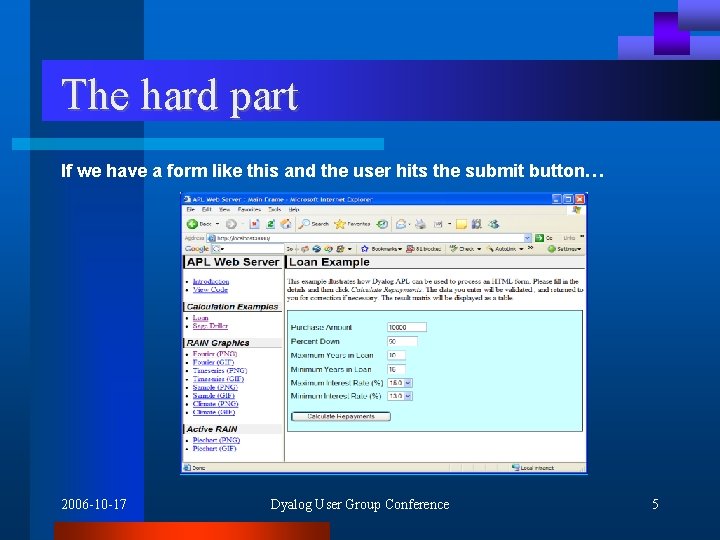The image size is (720, 540).
Task: Open the Piechart (GIF) link
Action: coord(214,448)
